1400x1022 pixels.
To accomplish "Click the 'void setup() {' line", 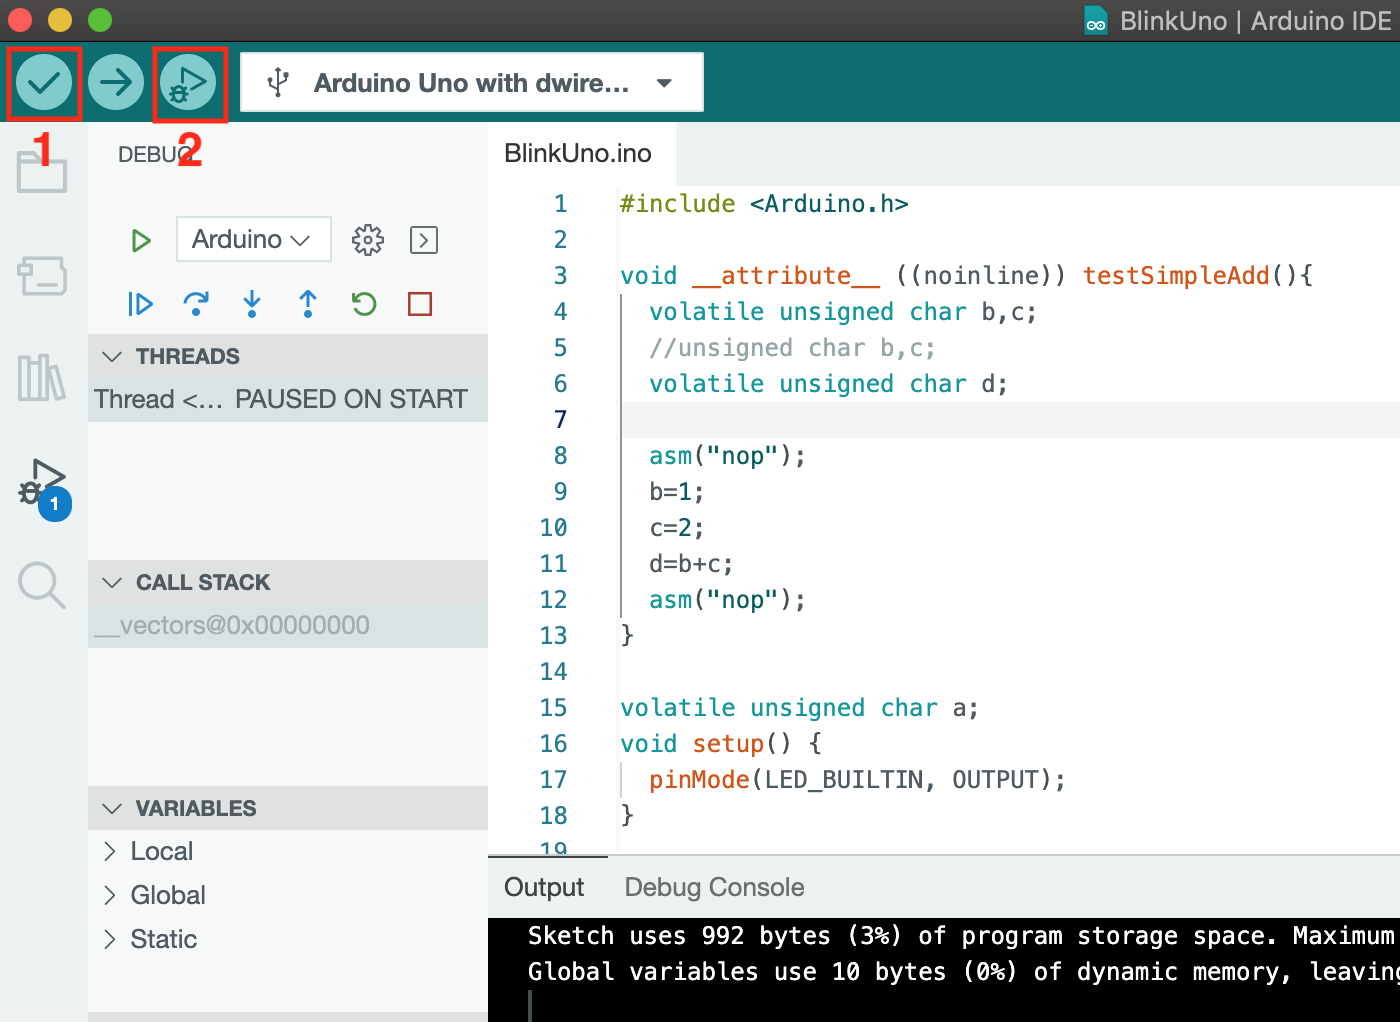I will point(721,744).
